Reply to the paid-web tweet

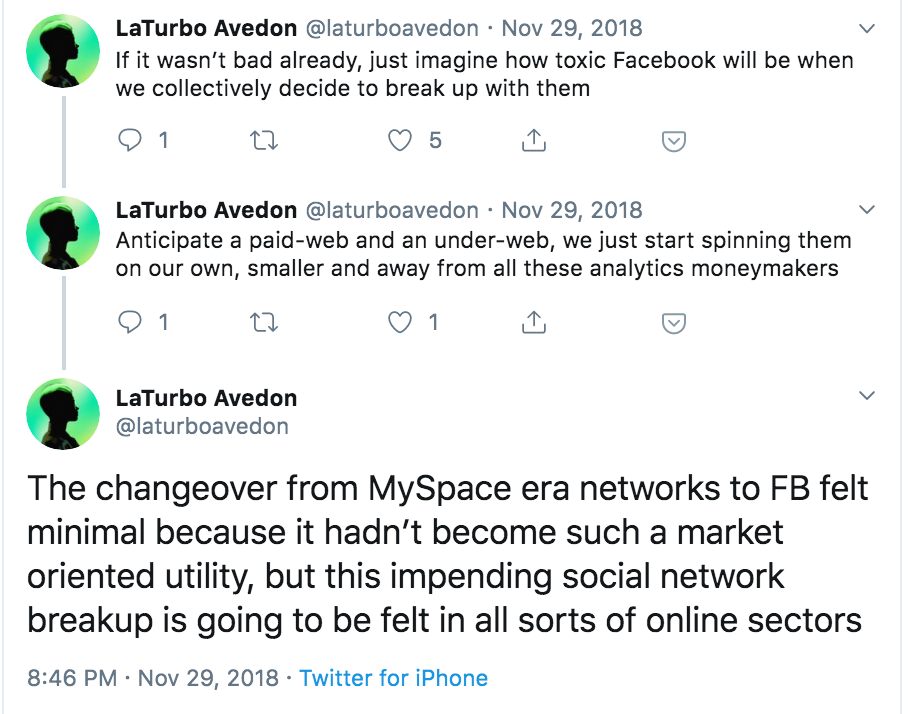(130, 322)
